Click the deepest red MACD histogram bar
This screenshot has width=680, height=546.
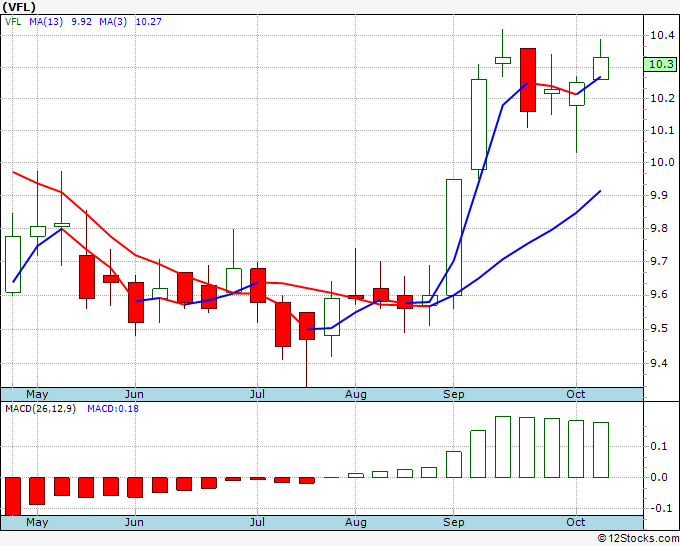click(x=13, y=496)
